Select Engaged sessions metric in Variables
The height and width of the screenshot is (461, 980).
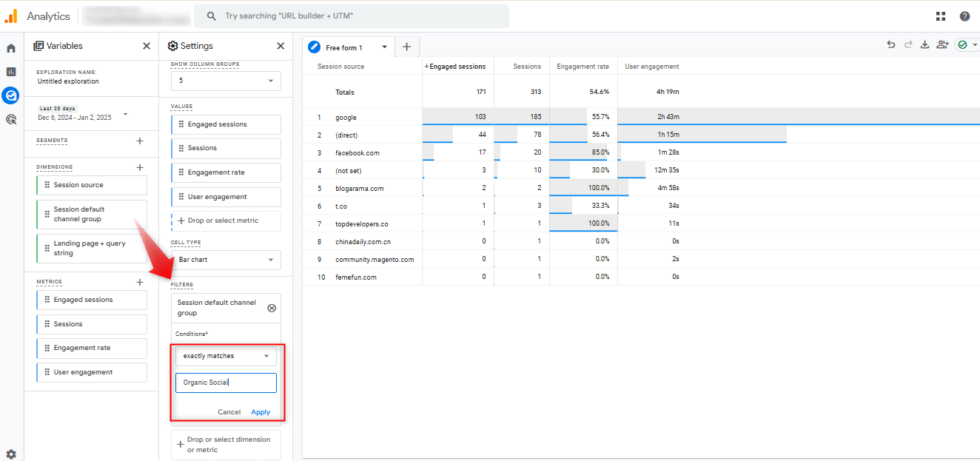coord(92,300)
